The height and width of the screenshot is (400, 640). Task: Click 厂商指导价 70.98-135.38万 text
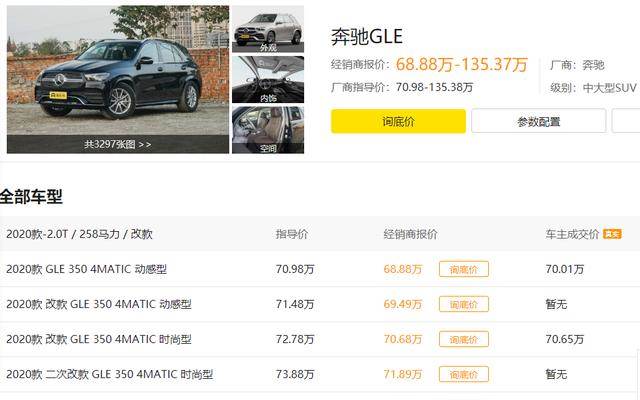tap(402, 87)
